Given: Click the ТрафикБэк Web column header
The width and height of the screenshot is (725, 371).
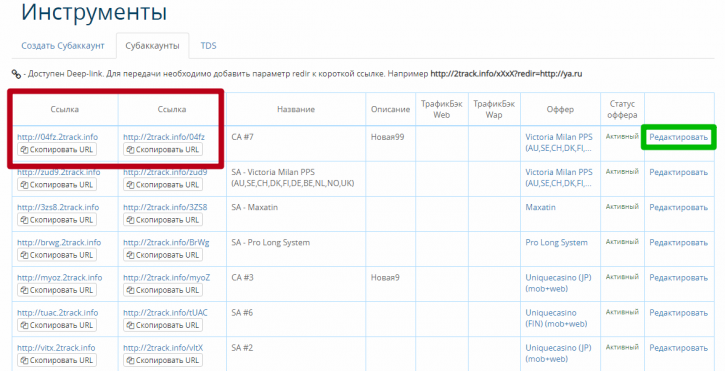Looking at the screenshot, I should click(x=442, y=109).
